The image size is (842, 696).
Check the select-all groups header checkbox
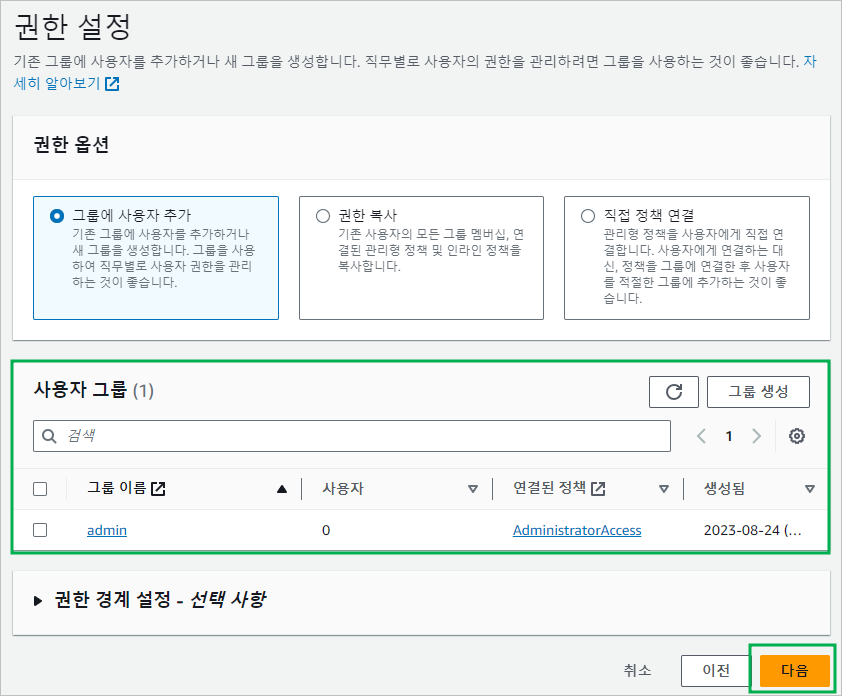tap(40, 489)
